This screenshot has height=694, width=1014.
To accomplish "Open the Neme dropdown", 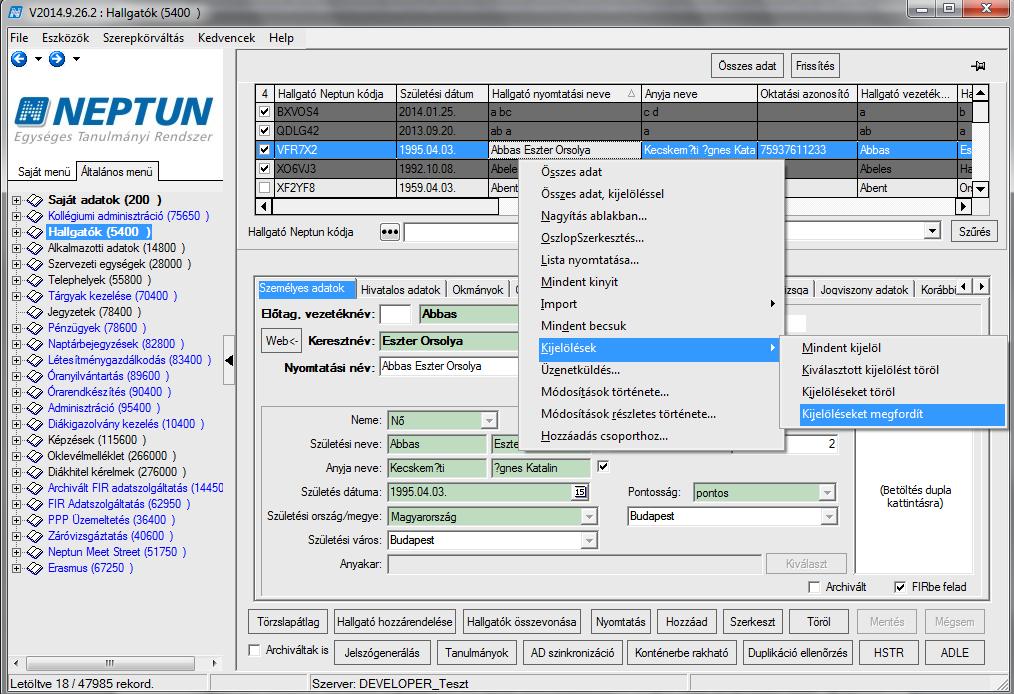I will pos(489,420).
